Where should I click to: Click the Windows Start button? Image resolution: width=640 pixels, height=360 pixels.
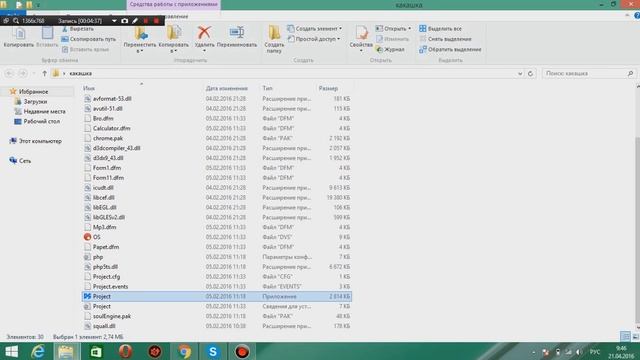pyautogui.click(x=11, y=351)
